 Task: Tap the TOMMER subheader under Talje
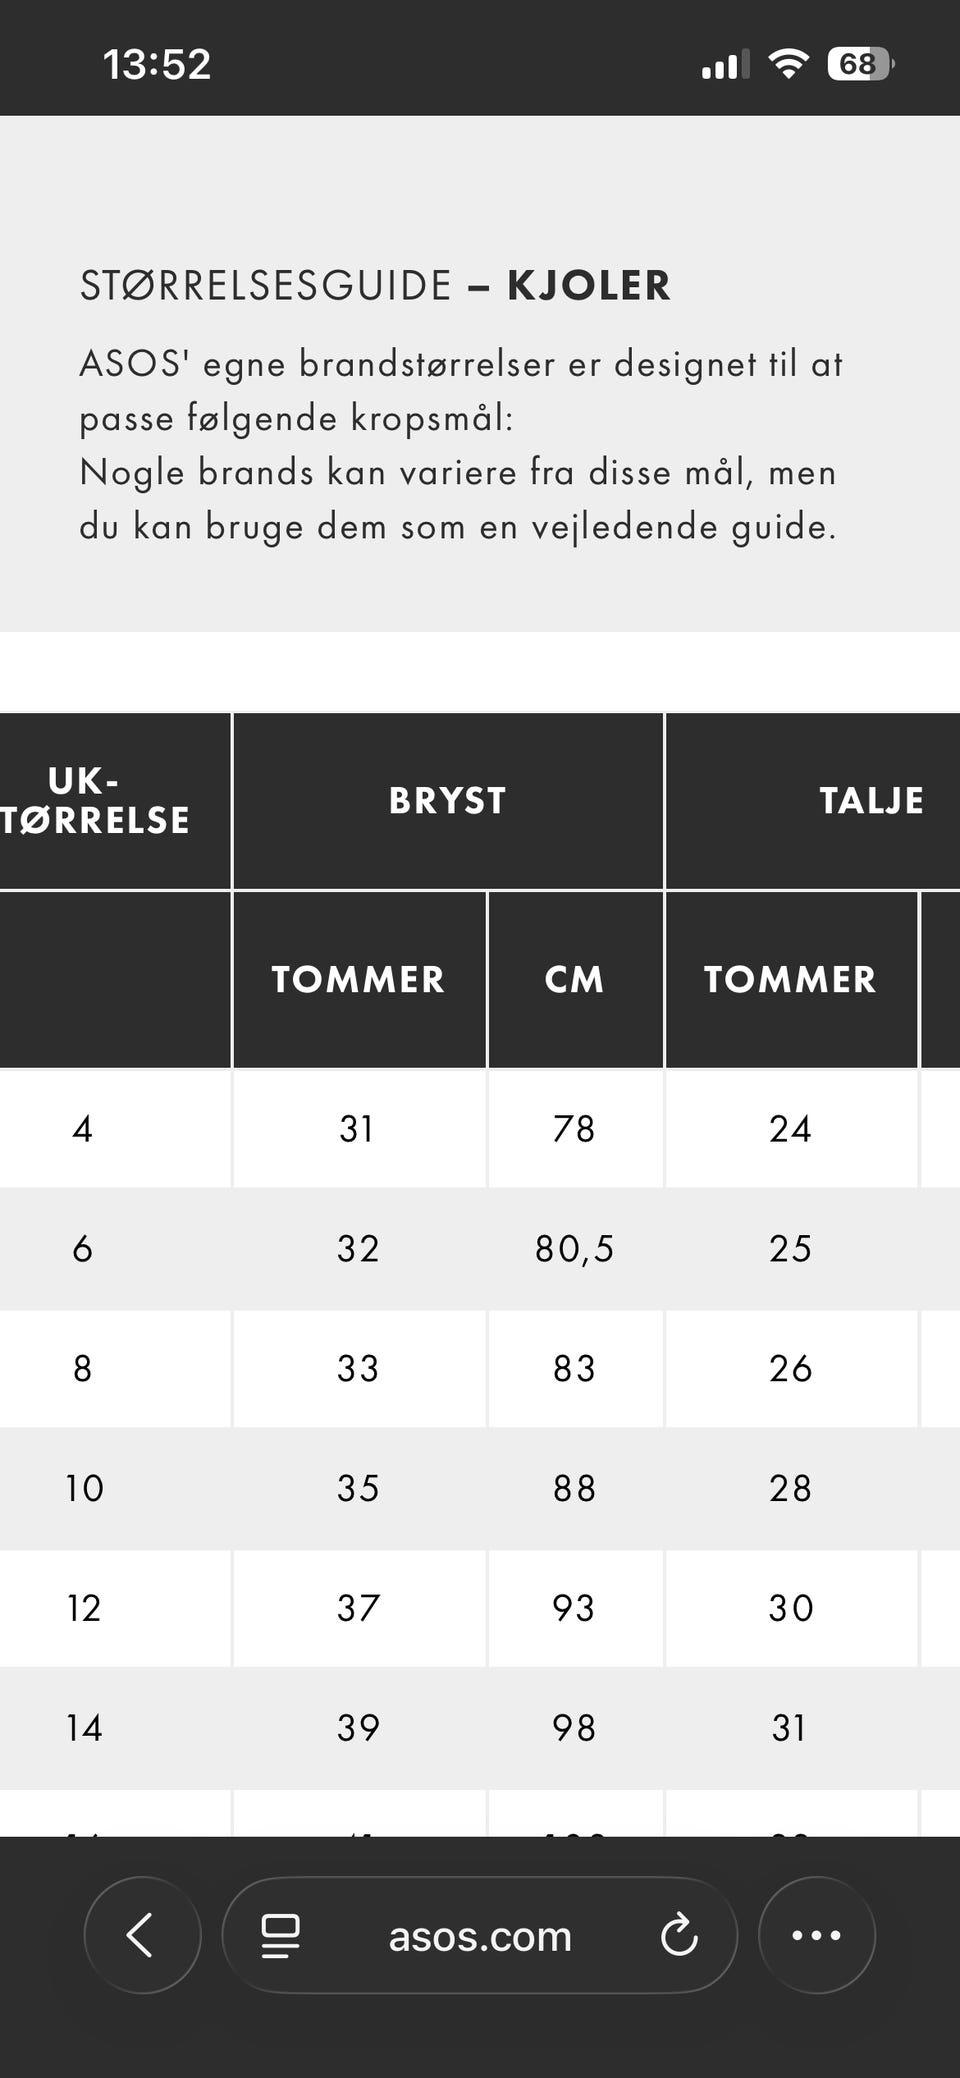[790, 979]
